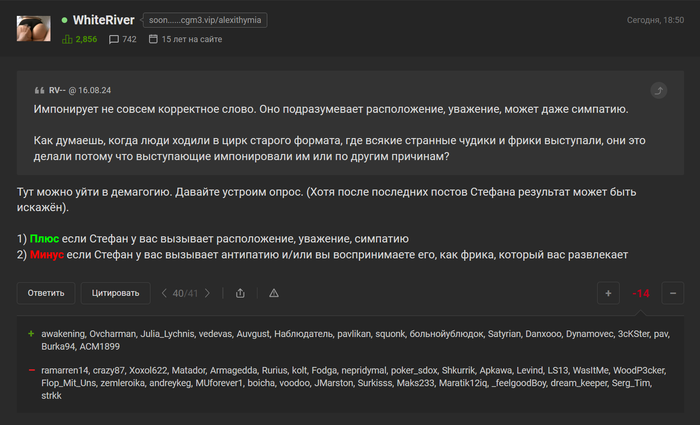Open voter dream_keeper's profile
Viewport: 700px width, 425px height.
tap(579, 383)
